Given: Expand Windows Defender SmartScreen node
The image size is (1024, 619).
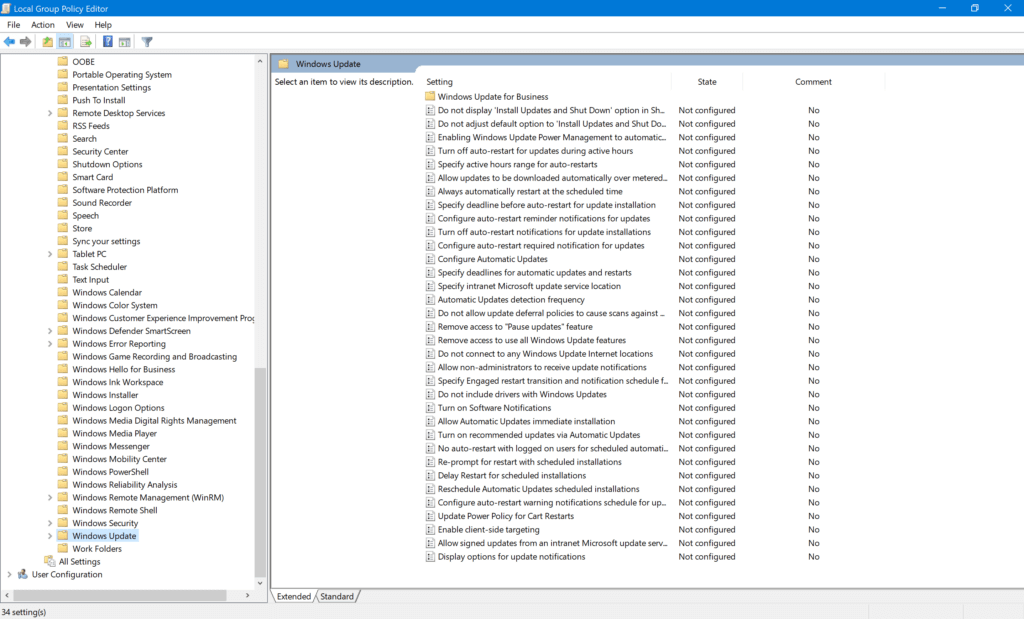Looking at the screenshot, I should 50,331.
